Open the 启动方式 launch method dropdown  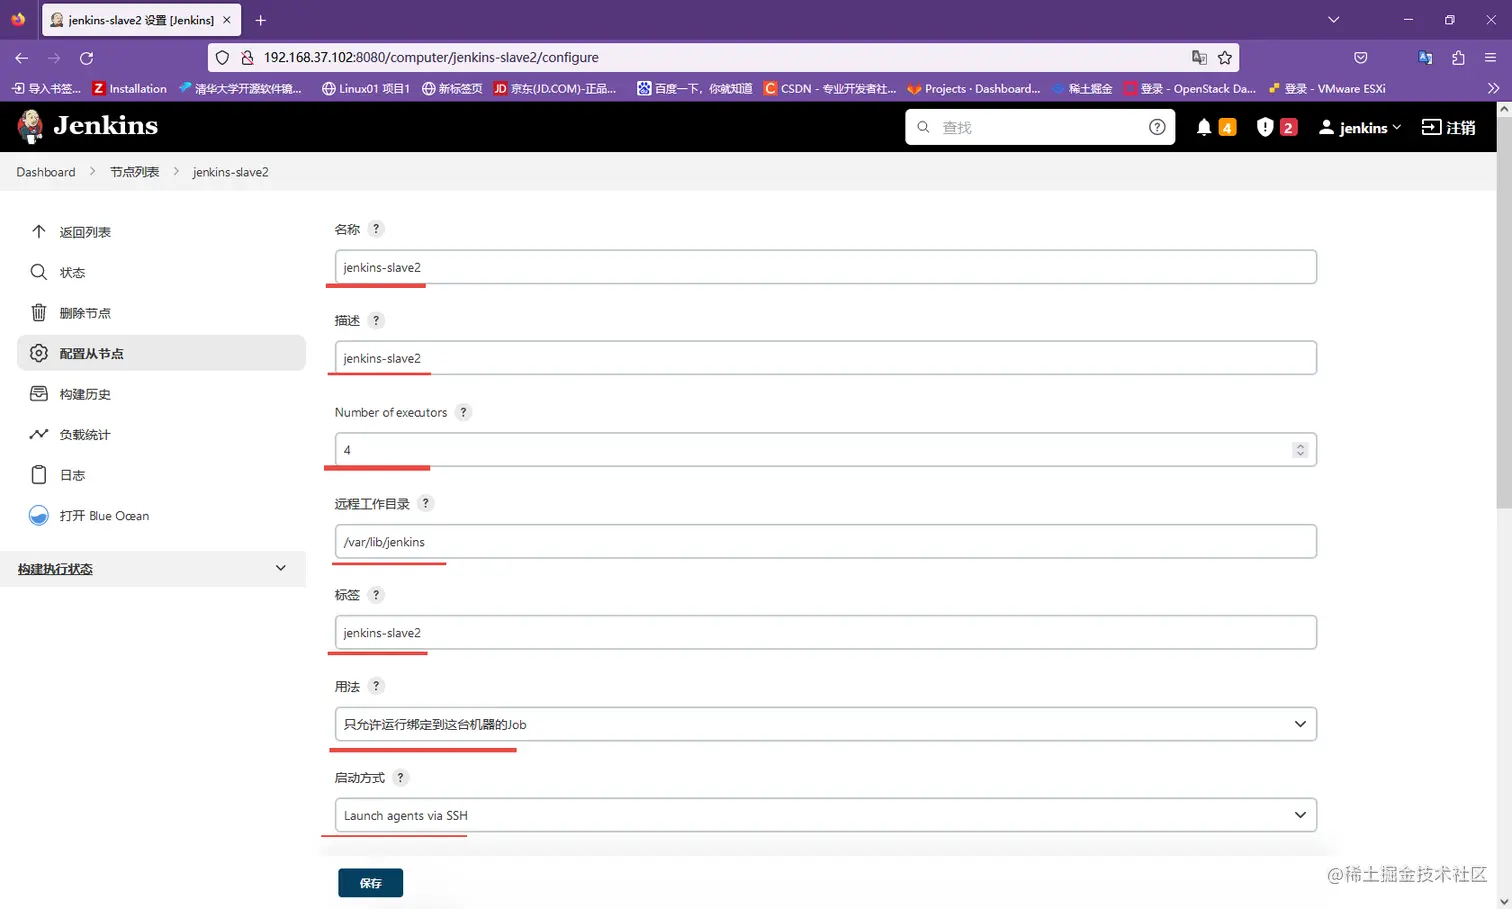coord(825,815)
